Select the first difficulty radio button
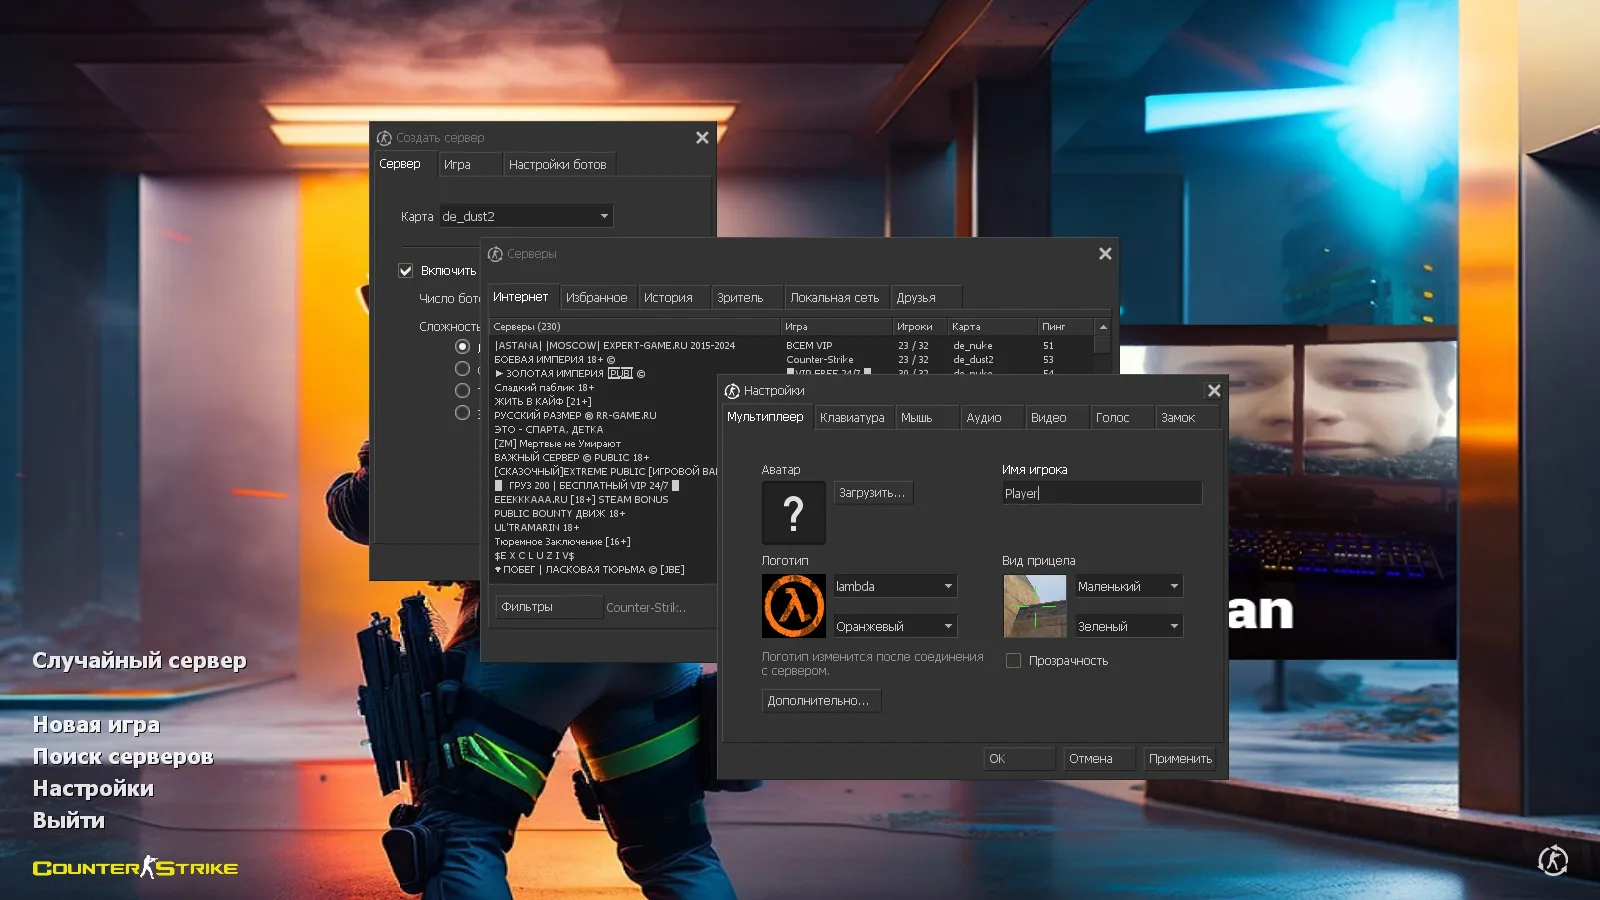Viewport: 1600px width, 900px height. pyautogui.click(x=462, y=347)
